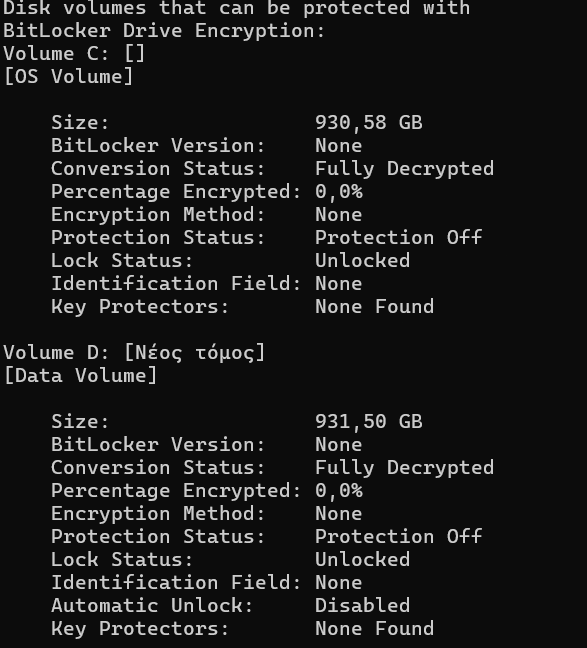Click the 'Unlocked' value for Volume C
587x648 pixels.
click(363, 261)
